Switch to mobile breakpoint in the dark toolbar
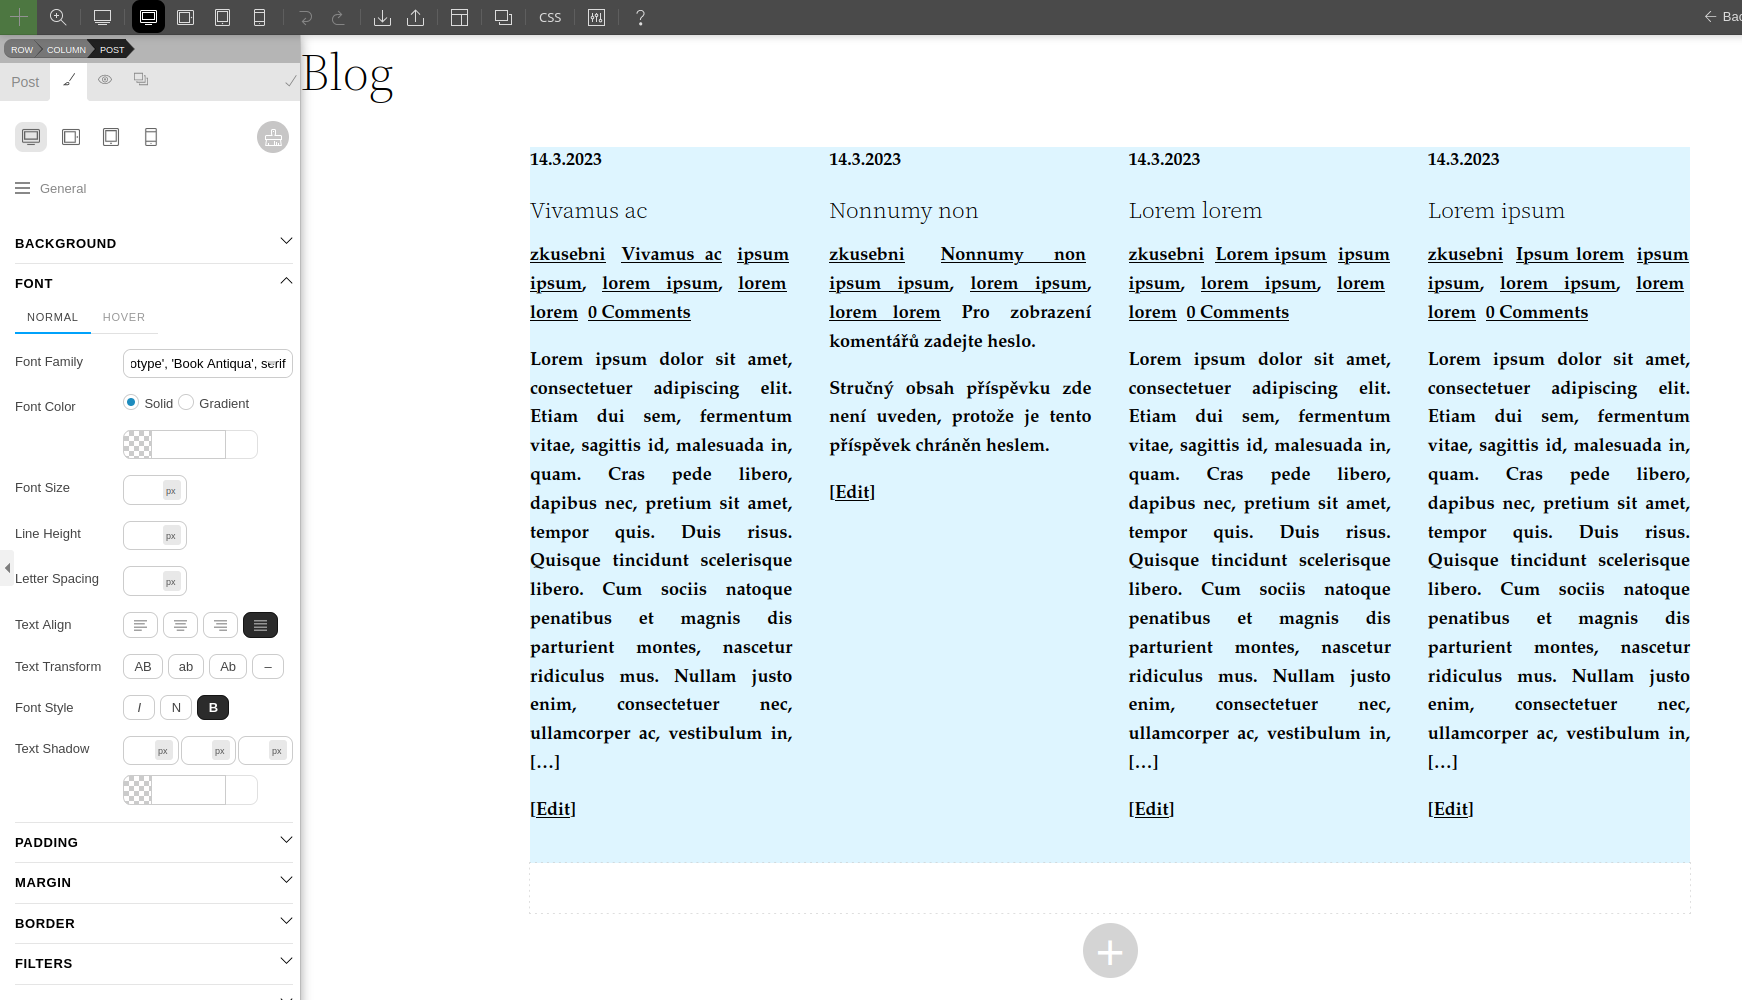Screen dimensions: 1742x1000 pyautogui.click(x=259, y=17)
